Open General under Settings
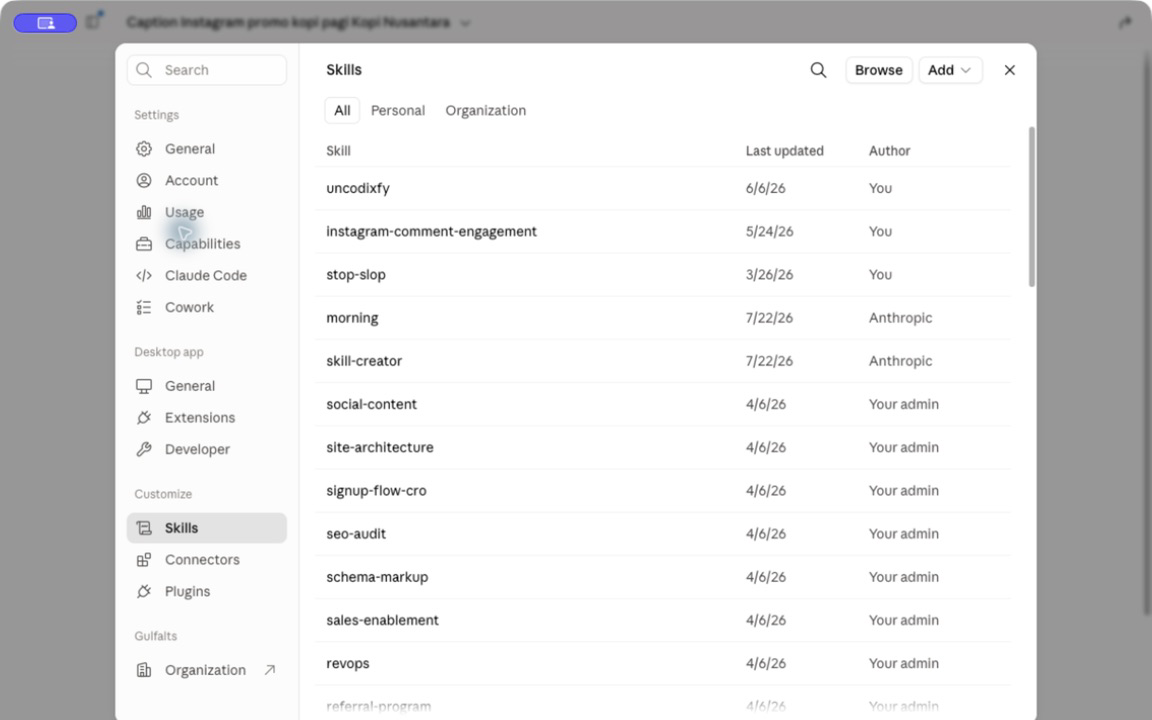Screen dimensions: 1152x720 click(206, 148)
